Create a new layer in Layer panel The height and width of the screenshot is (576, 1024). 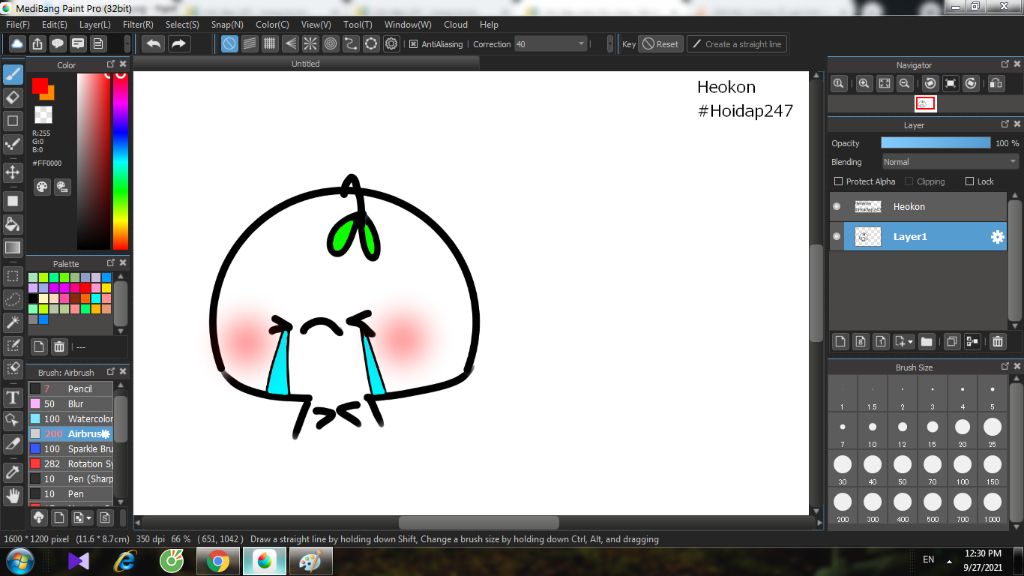coord(840,342)
